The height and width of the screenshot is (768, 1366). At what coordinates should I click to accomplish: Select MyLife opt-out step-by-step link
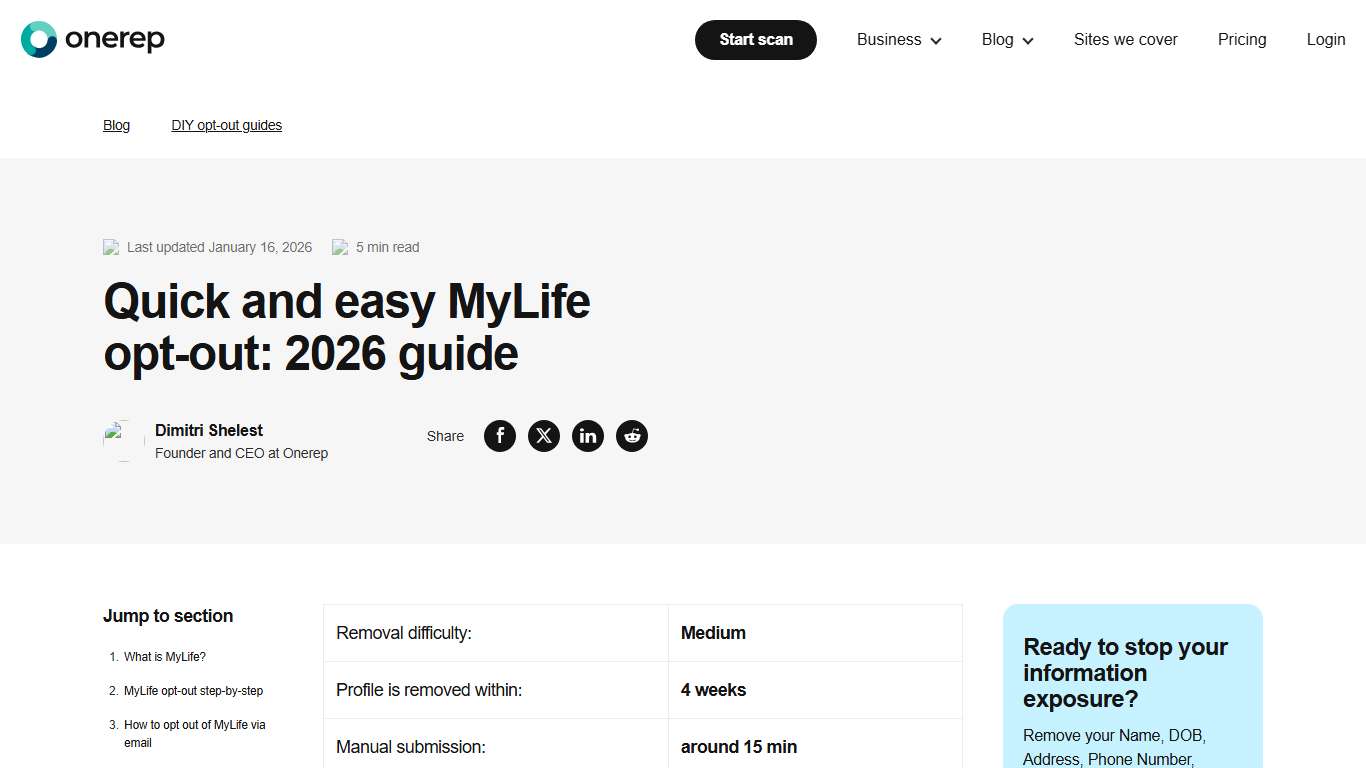point(194,690)
